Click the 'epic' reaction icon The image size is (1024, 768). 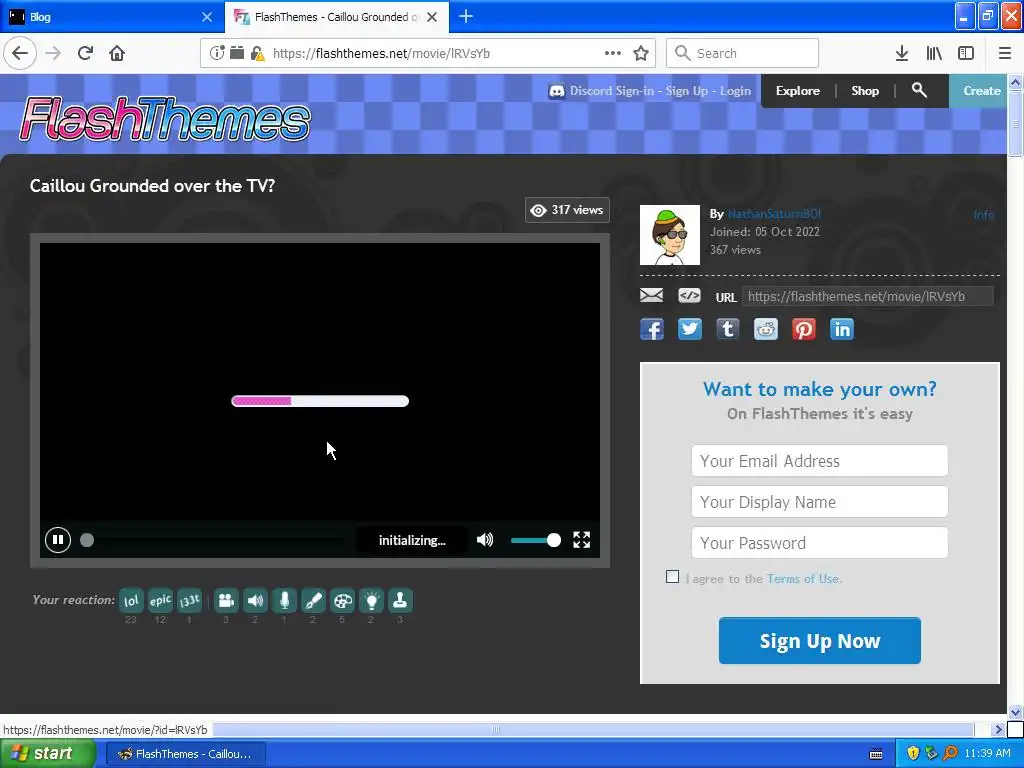(x=160, y=600)
